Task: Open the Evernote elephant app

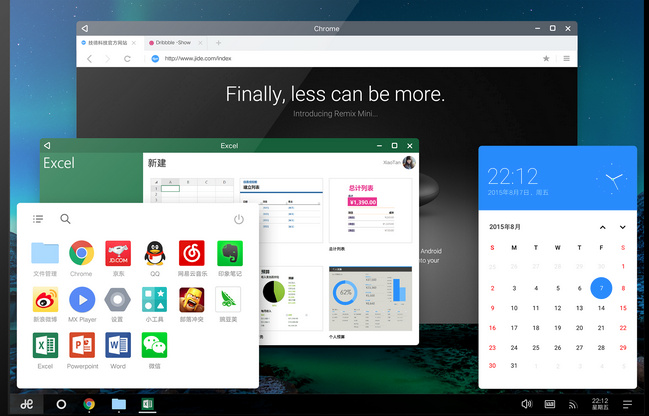Action: (228, 253)
